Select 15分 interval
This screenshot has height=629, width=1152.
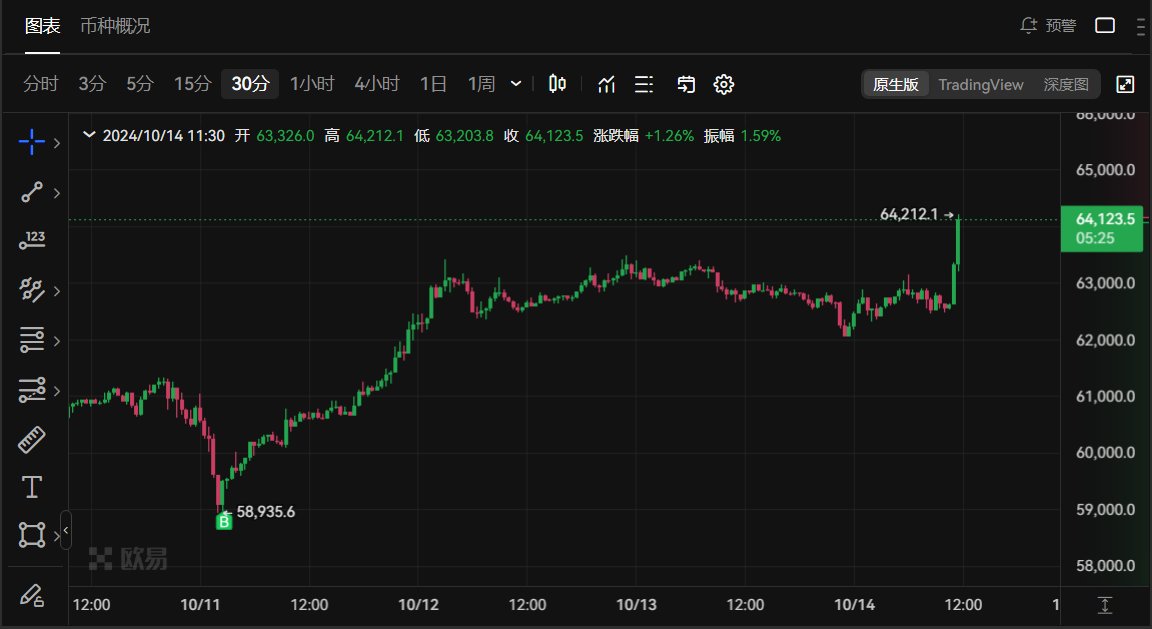click(x=192, y=84)
